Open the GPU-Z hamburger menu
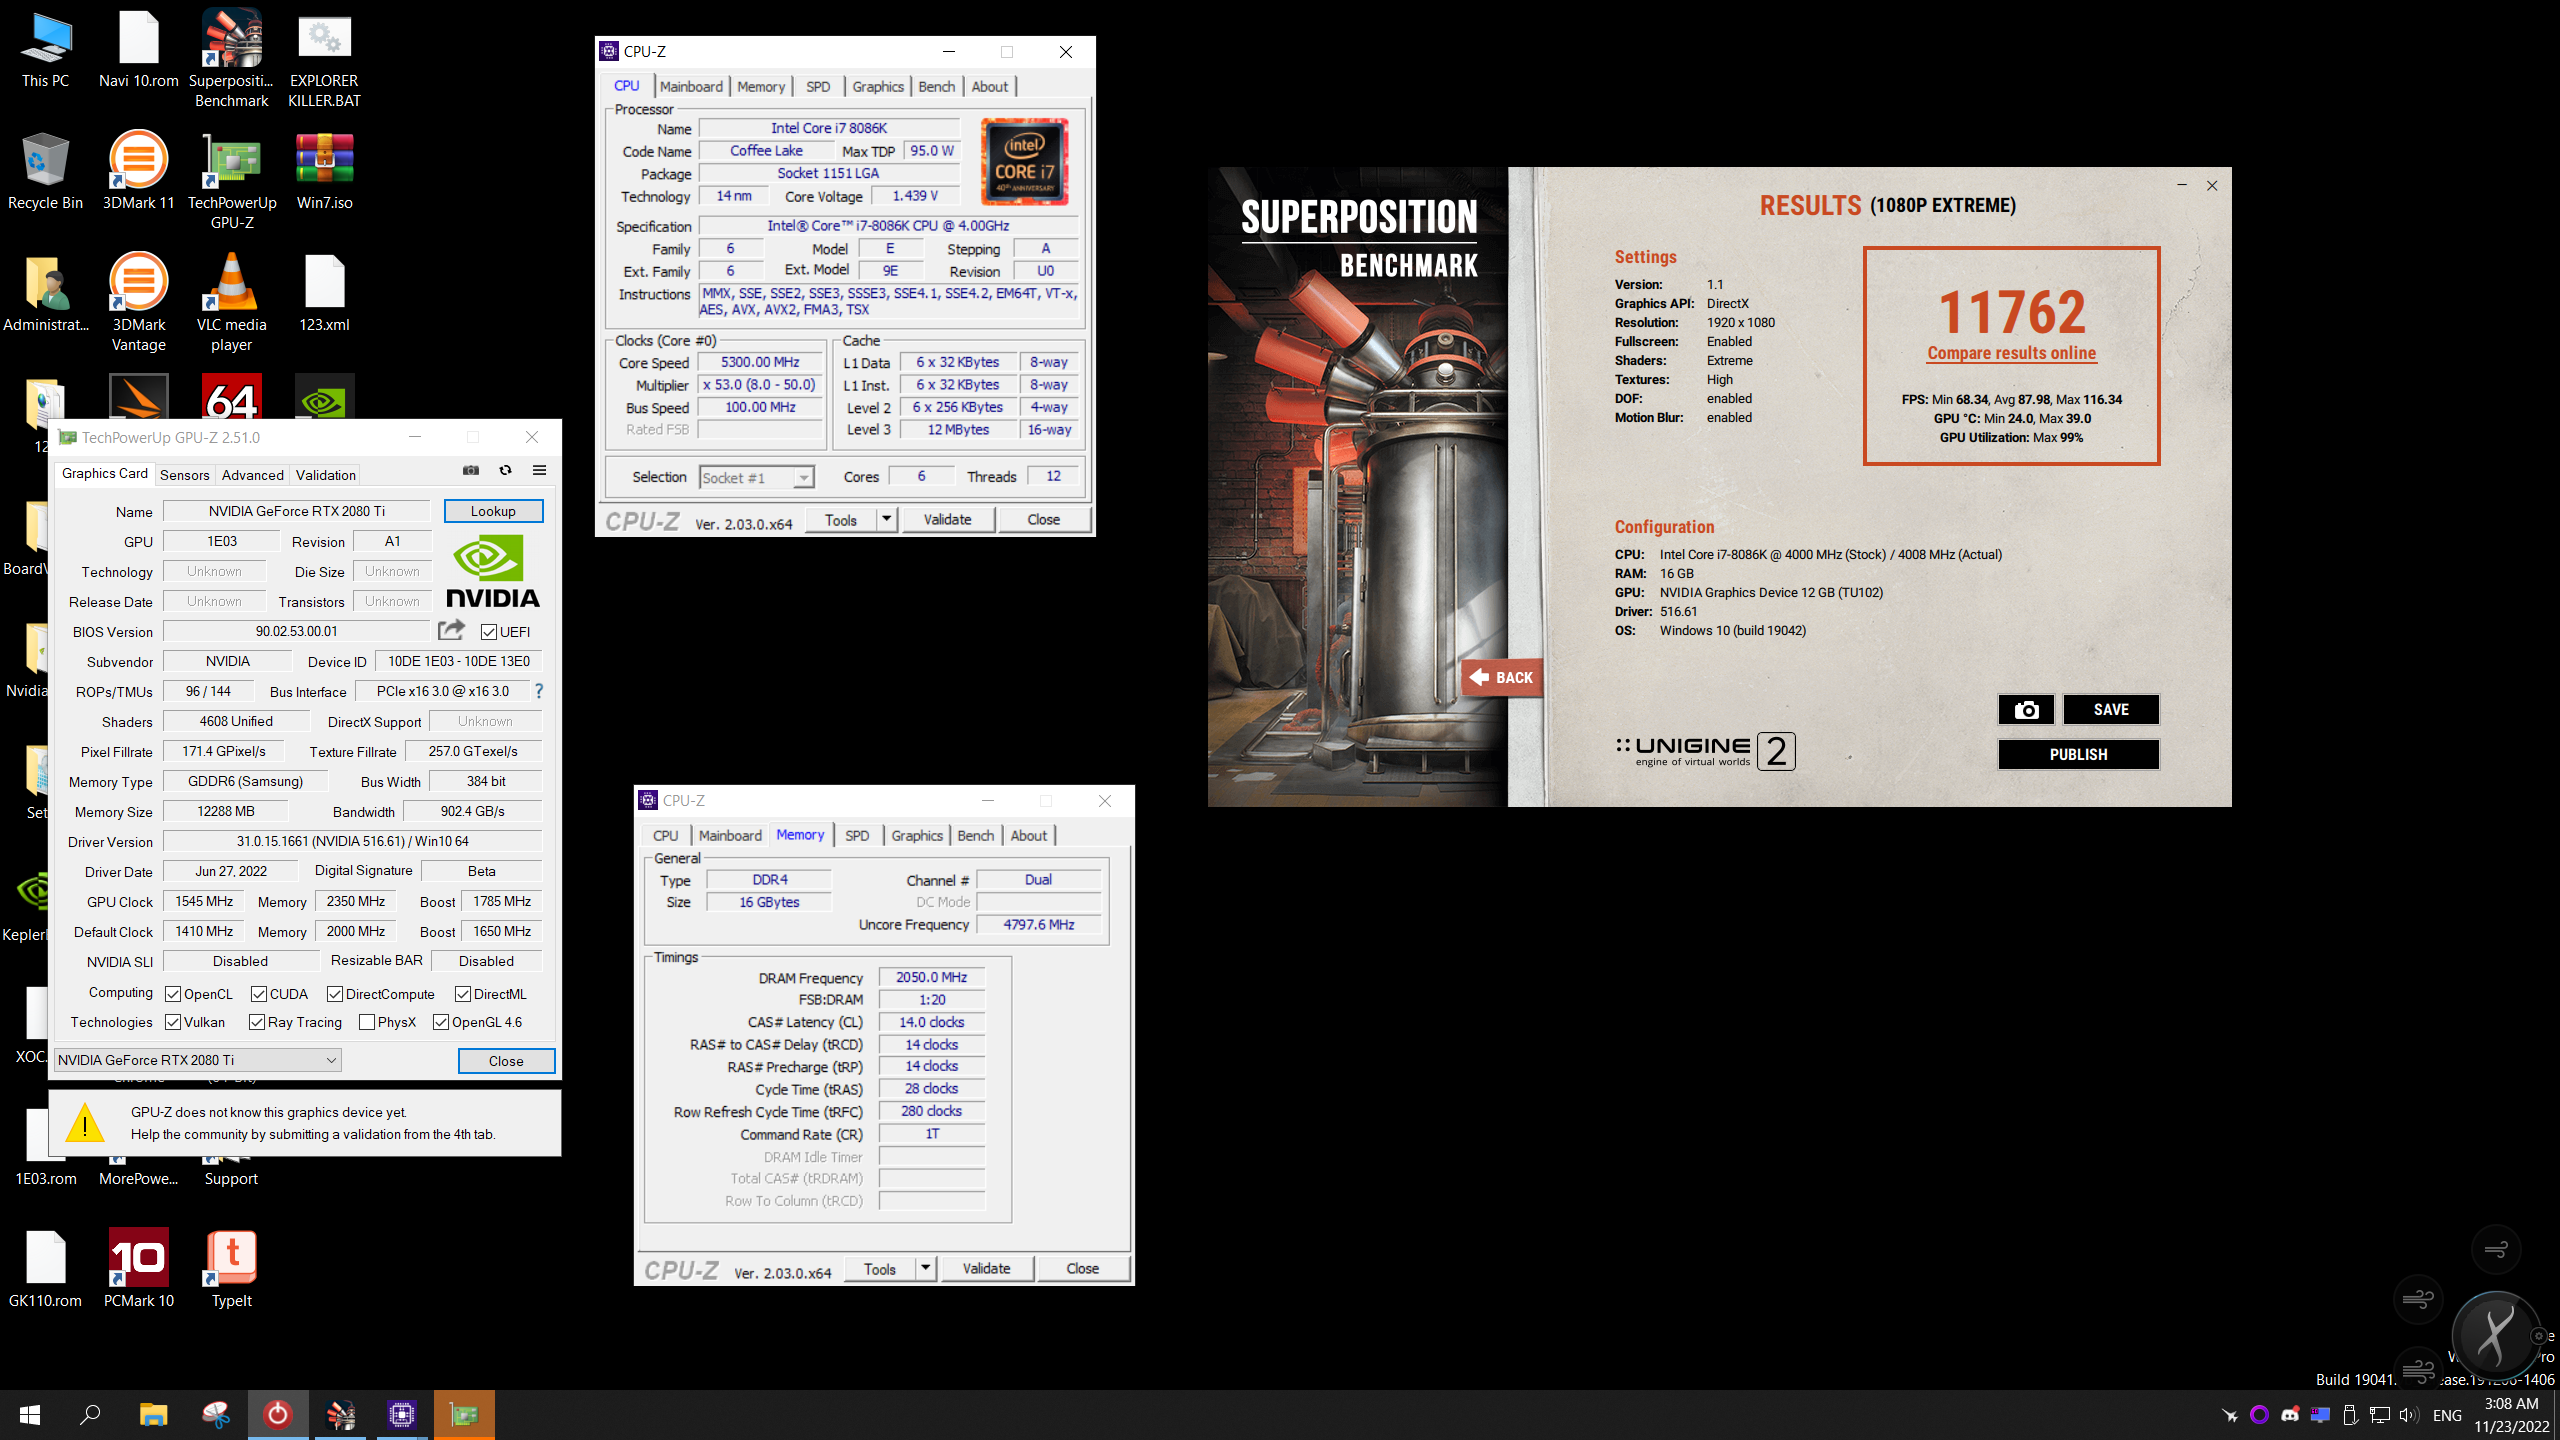The image size is (2560, 1440). coord(539,470)
